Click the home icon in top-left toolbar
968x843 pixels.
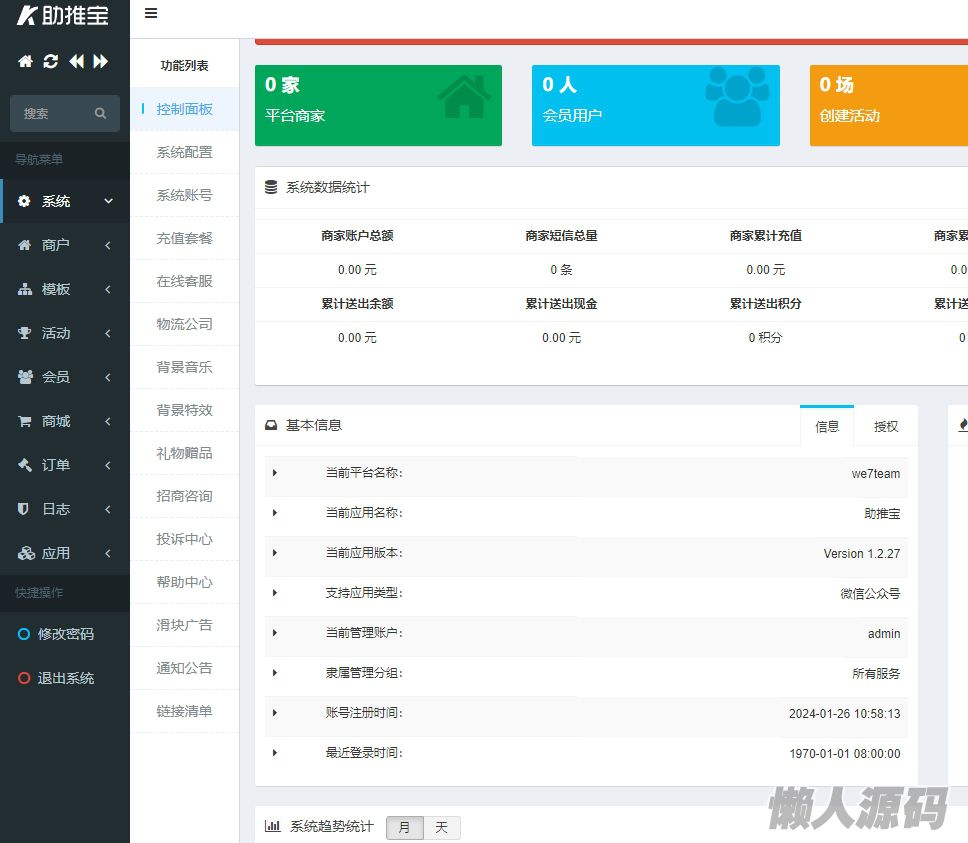click(x=25, y=62)
